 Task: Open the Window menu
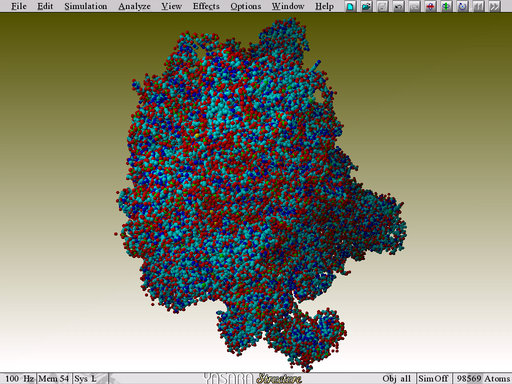pos(288,6)
